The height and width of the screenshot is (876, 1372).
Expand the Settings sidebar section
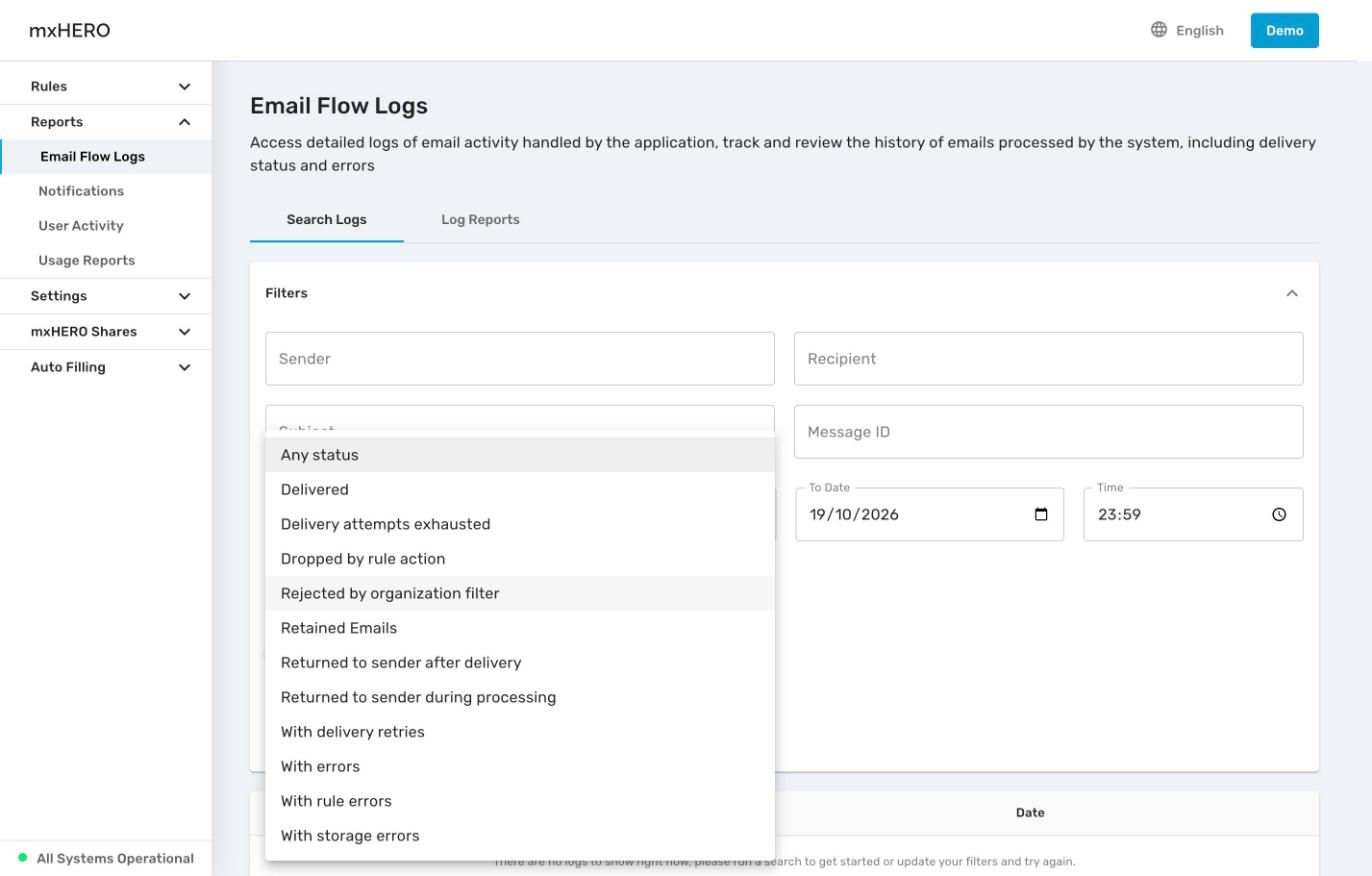105,296
